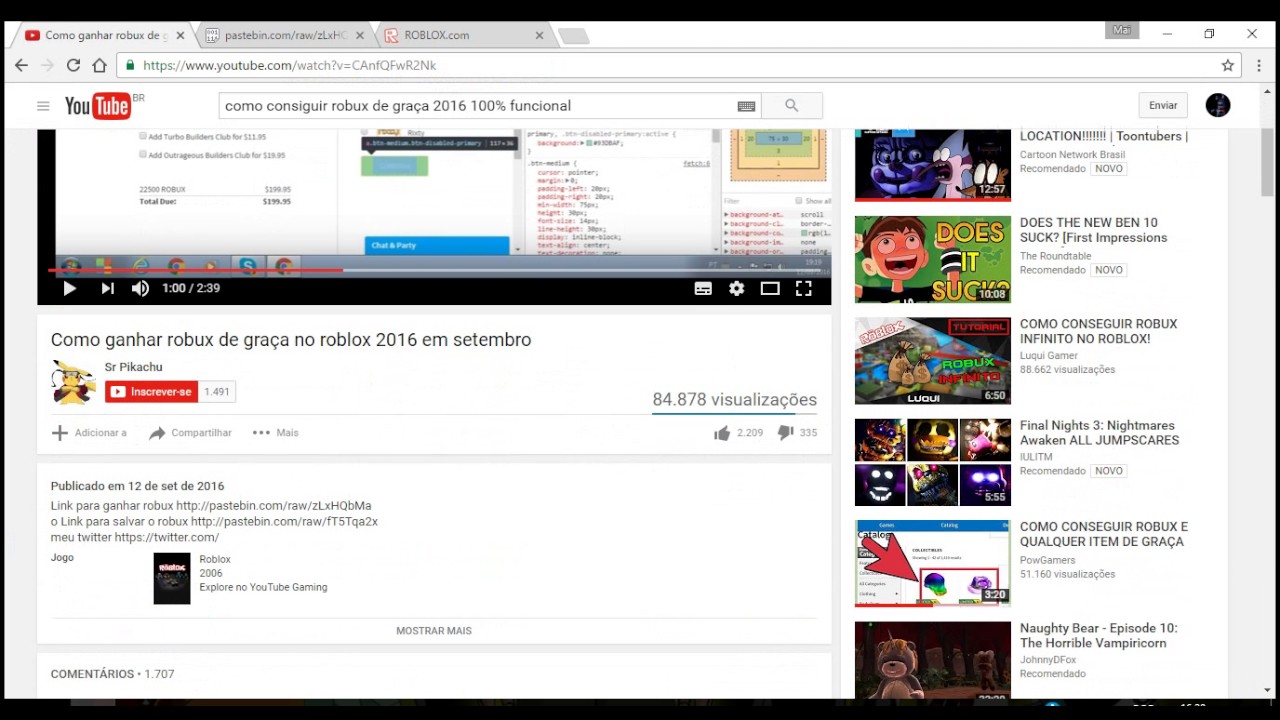Open COMO CONSEGUIR ROBUX E QUALQUER ITEM title
The height and width of the screenshot is (720, 1280).
coord(1104,534)
